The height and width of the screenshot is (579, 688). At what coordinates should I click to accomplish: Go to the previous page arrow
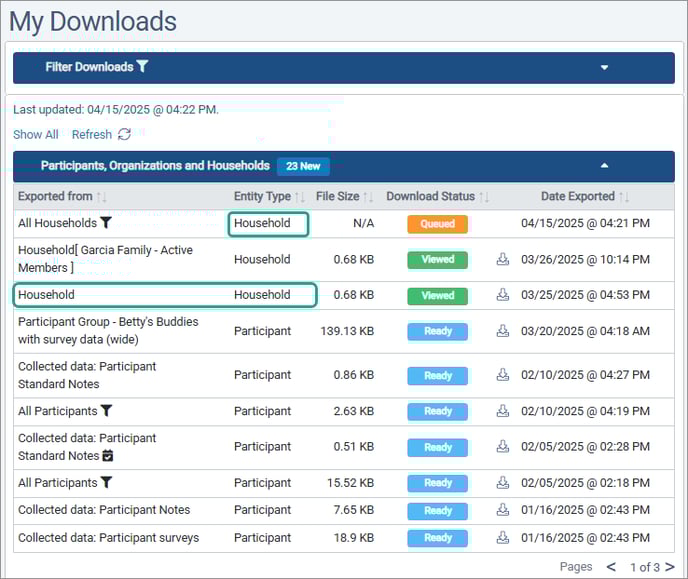tap(611, 567)
